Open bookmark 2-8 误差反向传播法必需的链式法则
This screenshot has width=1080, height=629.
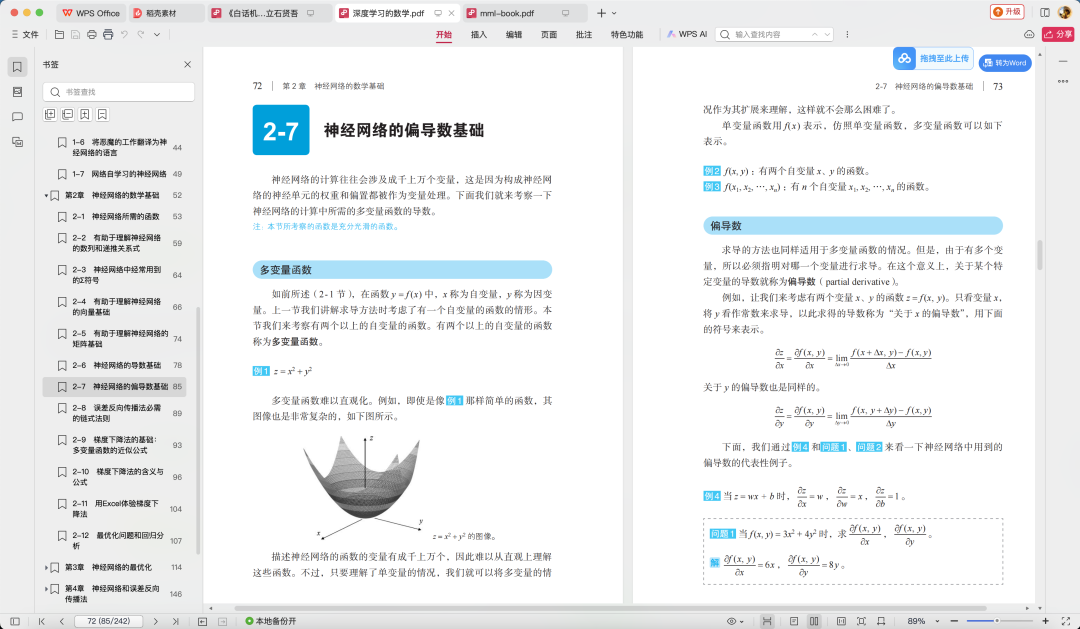tap(114, 413)
